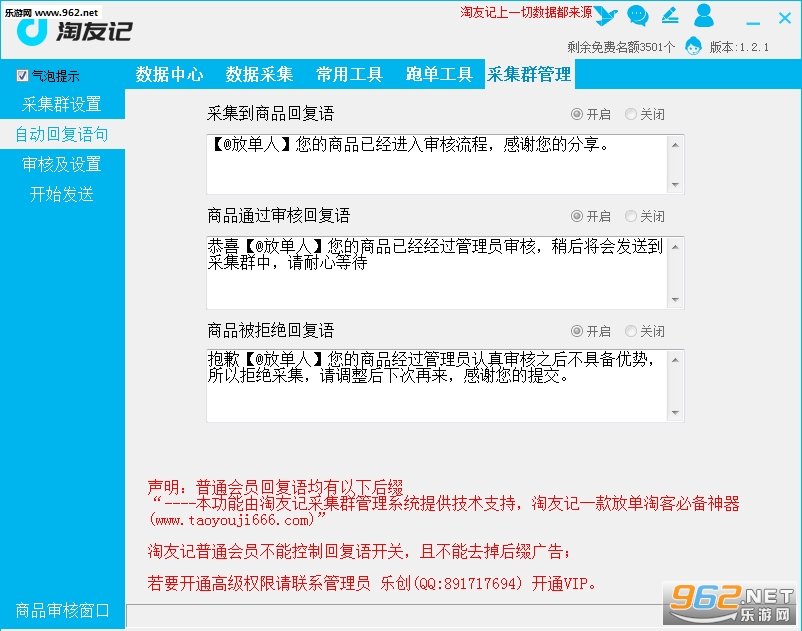Click the bottom status bar field
Viewport: 802px width, 631px height.
click(x=394, y=616)
